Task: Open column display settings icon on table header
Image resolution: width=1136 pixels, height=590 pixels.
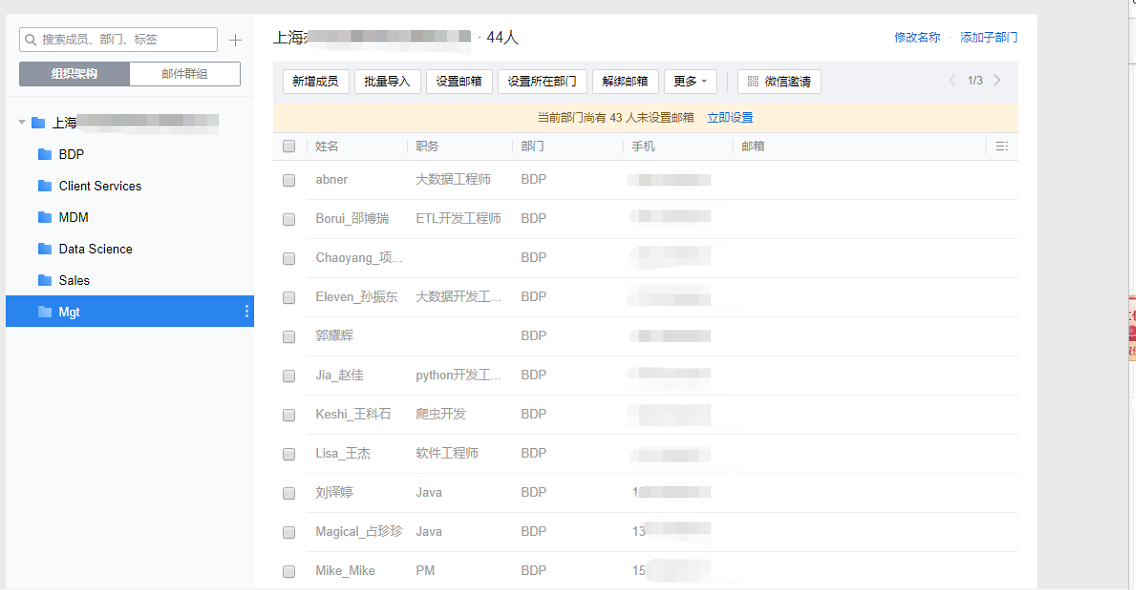Action: tap(1001, 146)
